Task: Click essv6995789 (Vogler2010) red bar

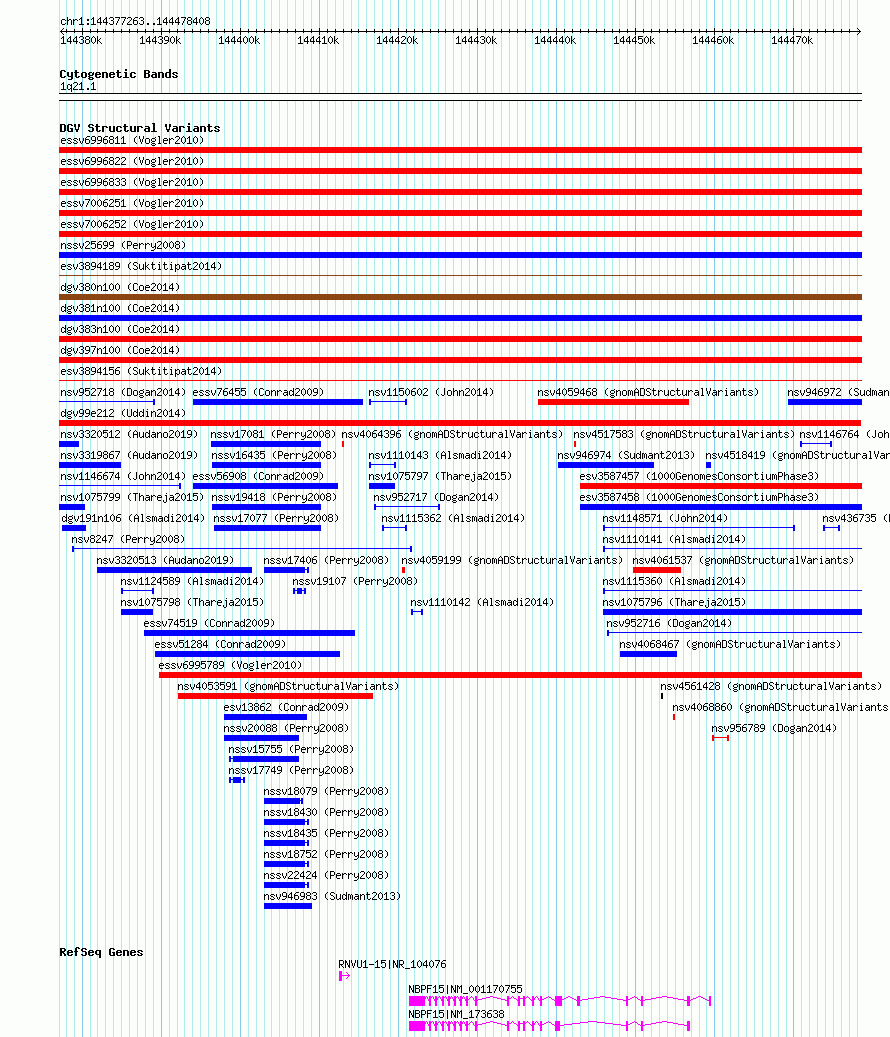Action: tap(510, 675)
